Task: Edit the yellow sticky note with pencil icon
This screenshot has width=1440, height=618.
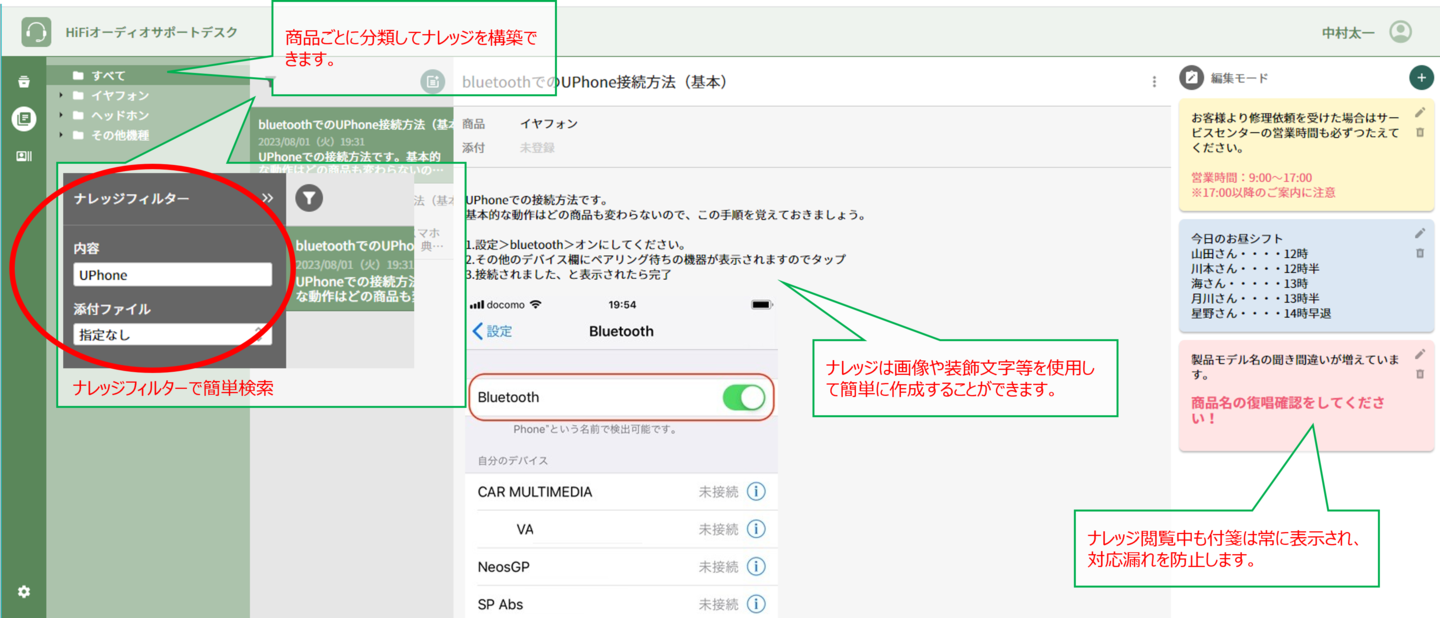Action: click(1420, 113)
